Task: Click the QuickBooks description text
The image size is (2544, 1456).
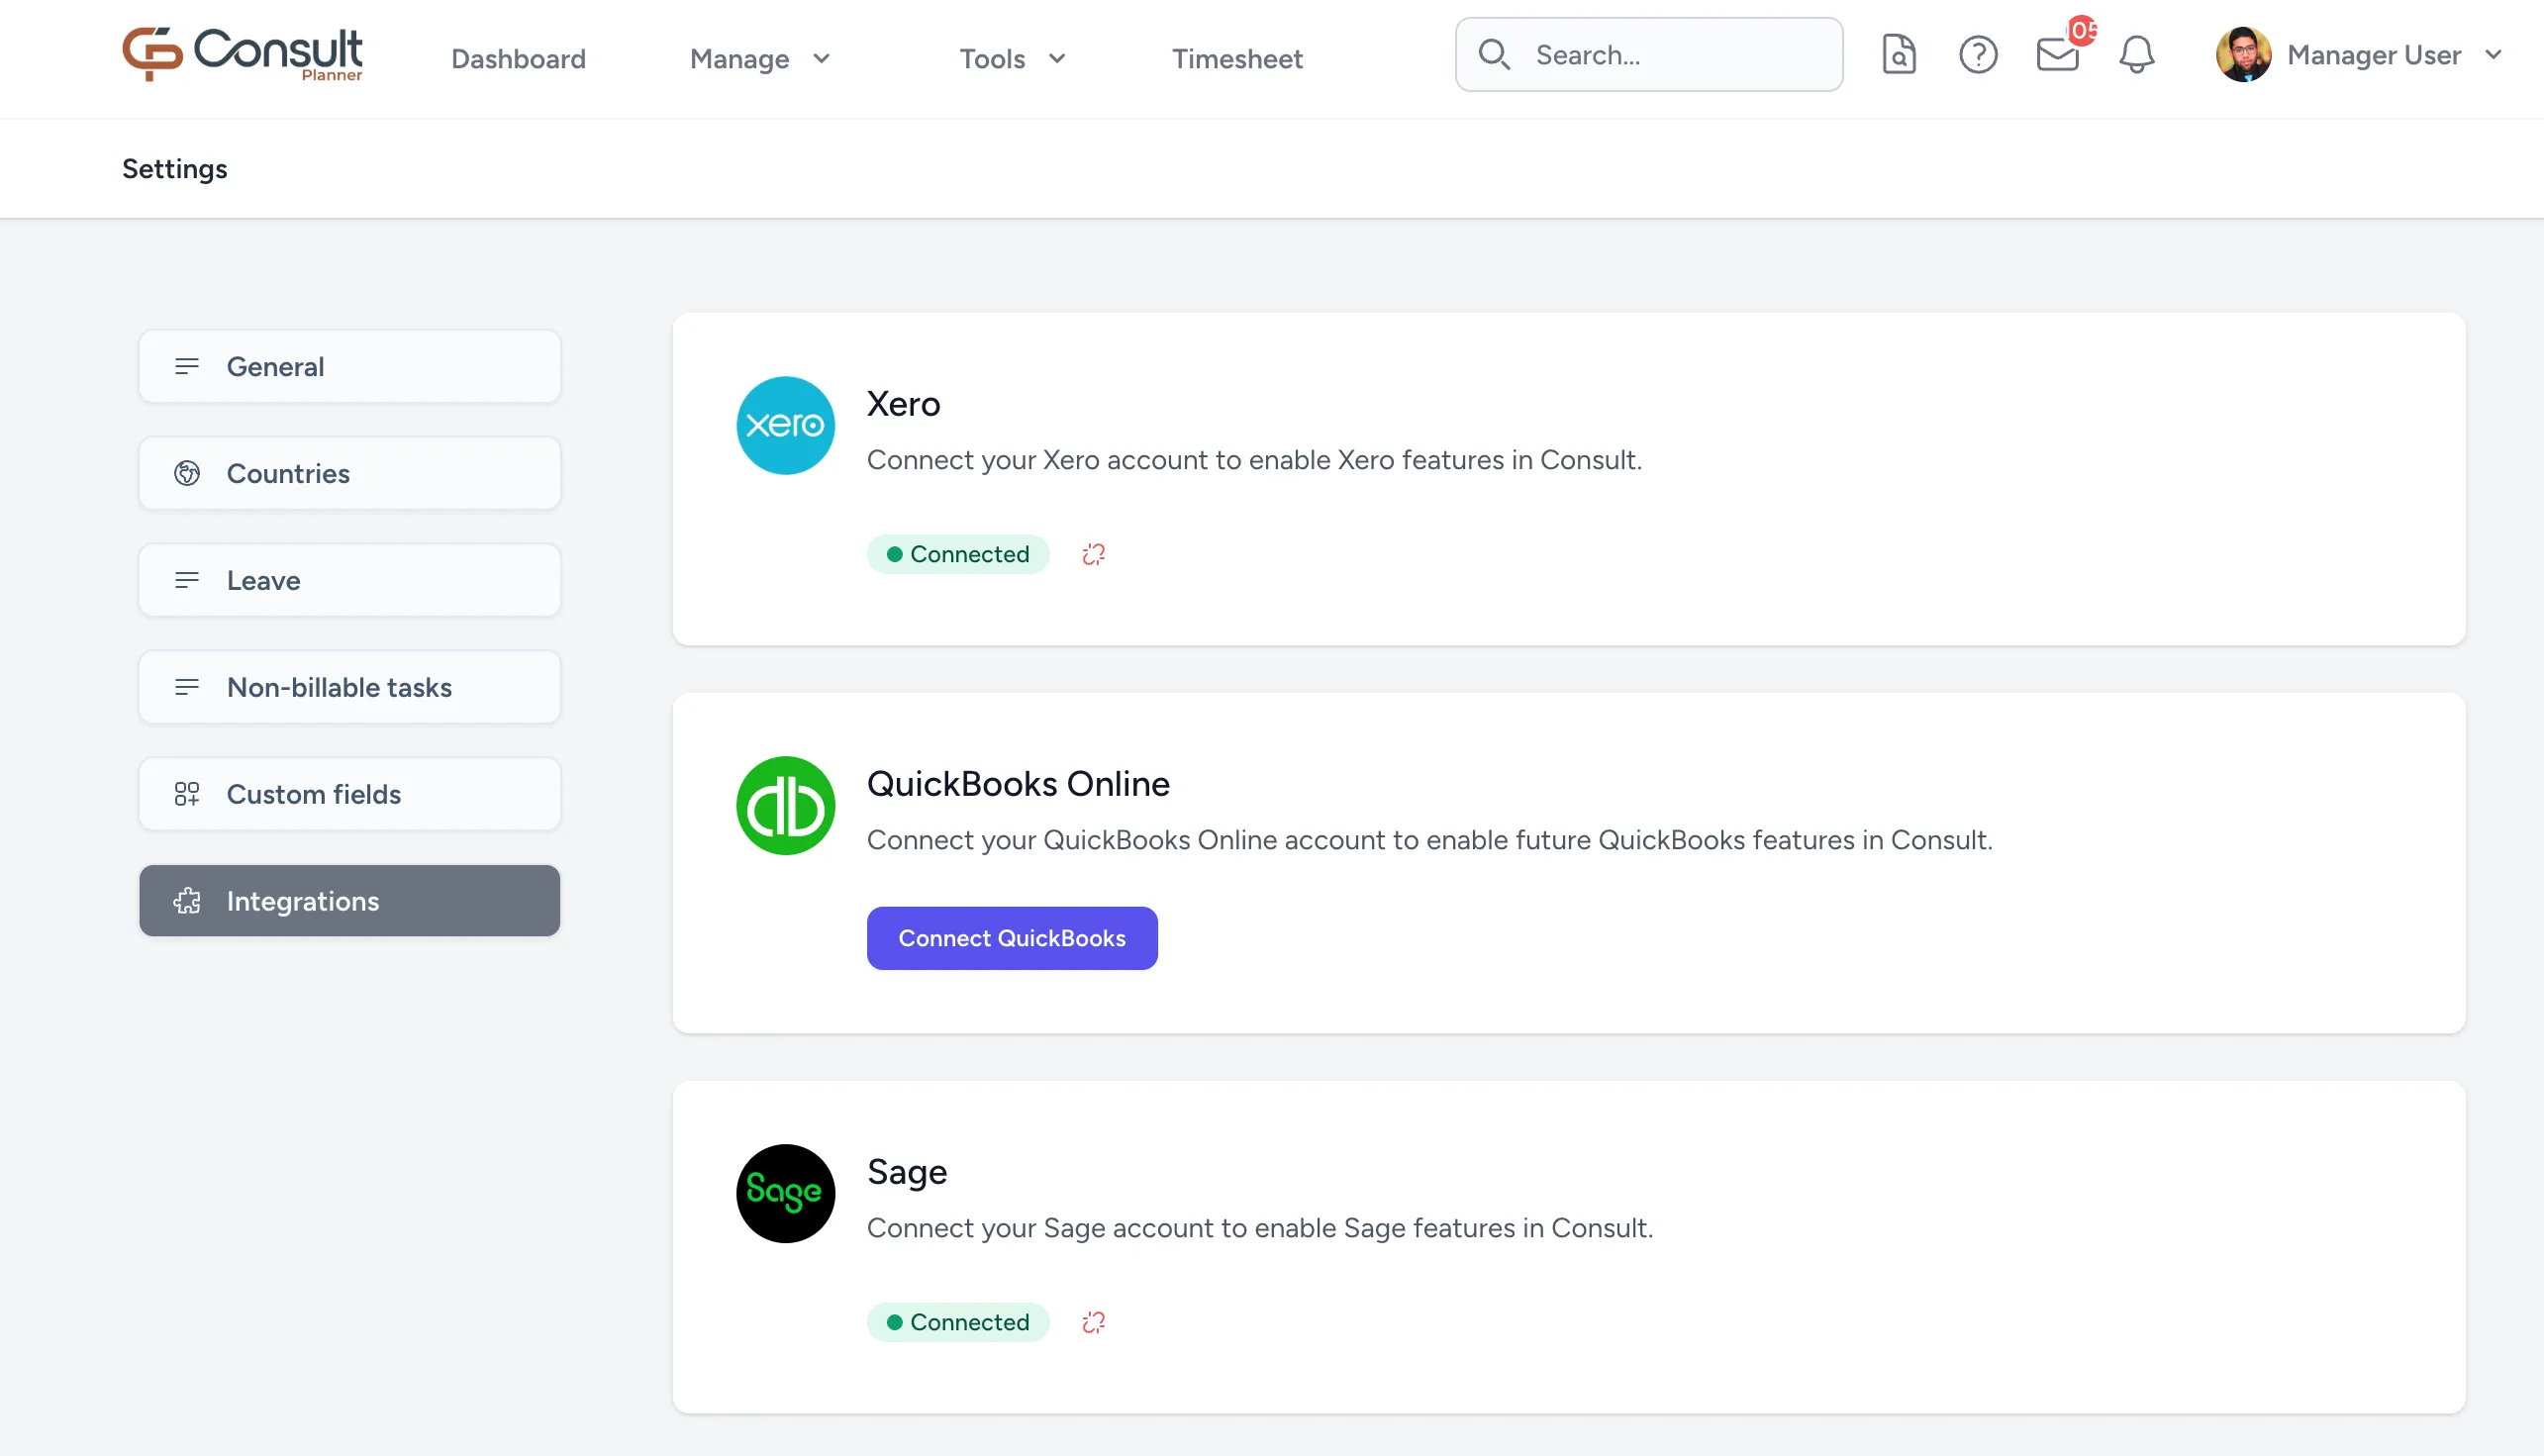Action: click(x=1430, y=840)
